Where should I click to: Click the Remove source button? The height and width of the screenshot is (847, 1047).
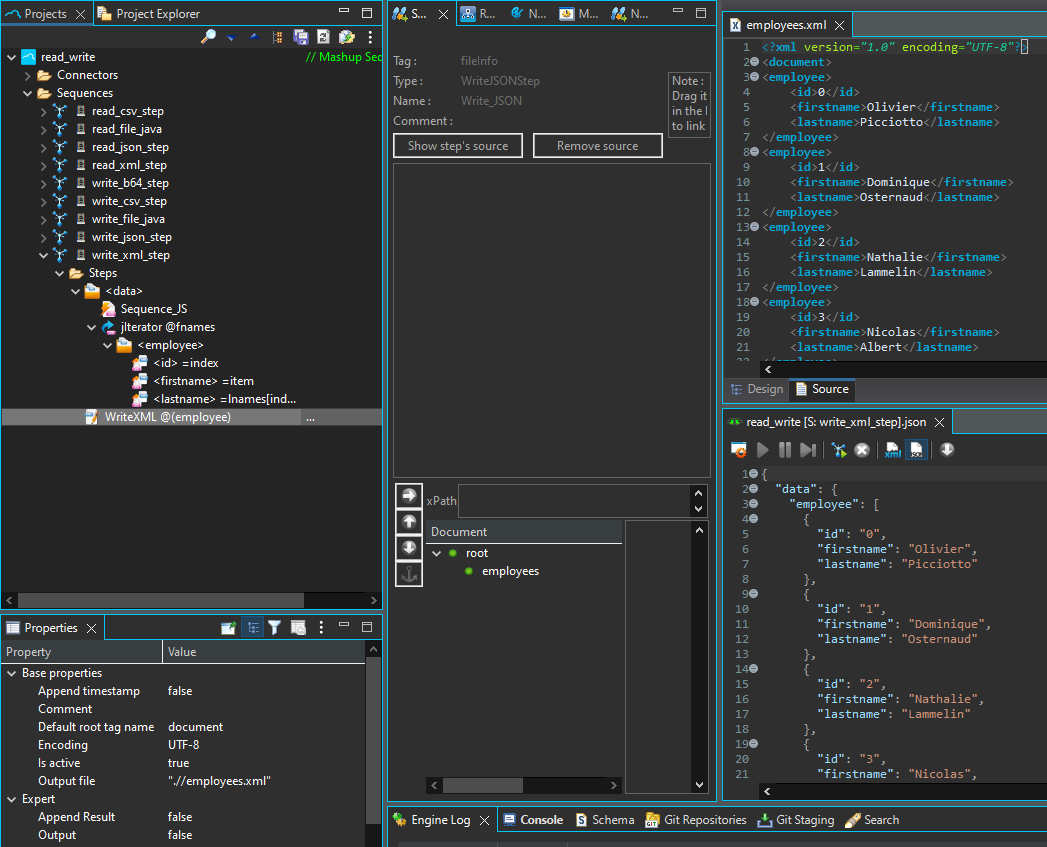coord(597,145)
